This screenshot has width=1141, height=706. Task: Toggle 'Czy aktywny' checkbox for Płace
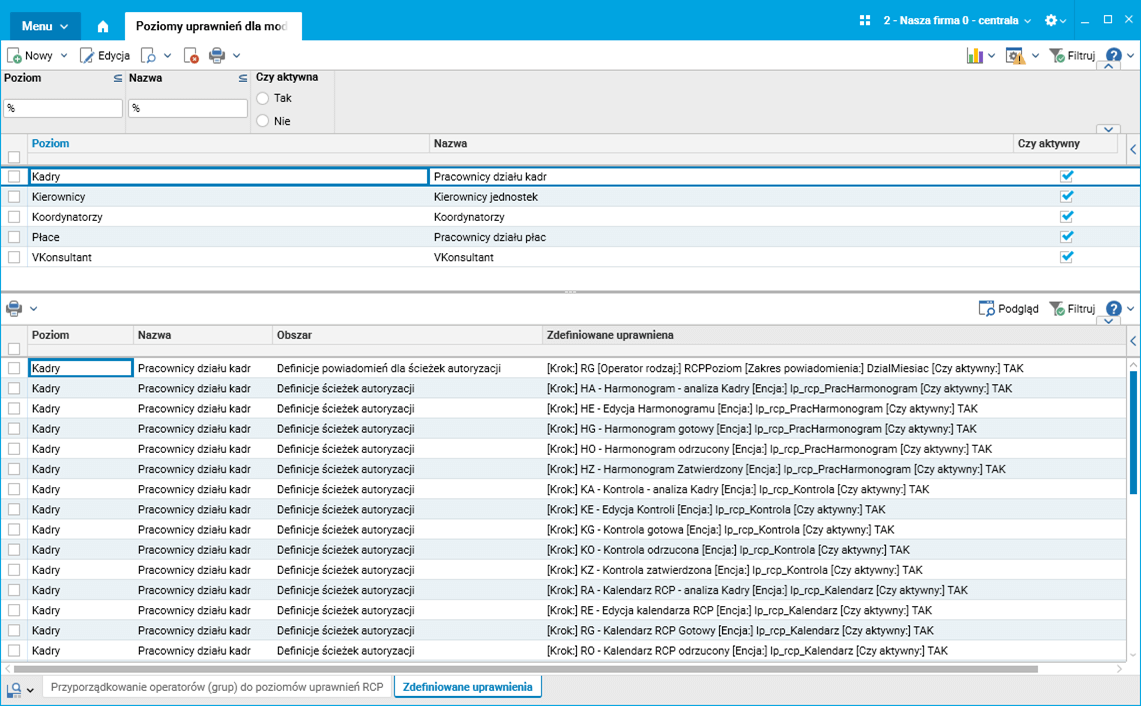[1067, 237]
